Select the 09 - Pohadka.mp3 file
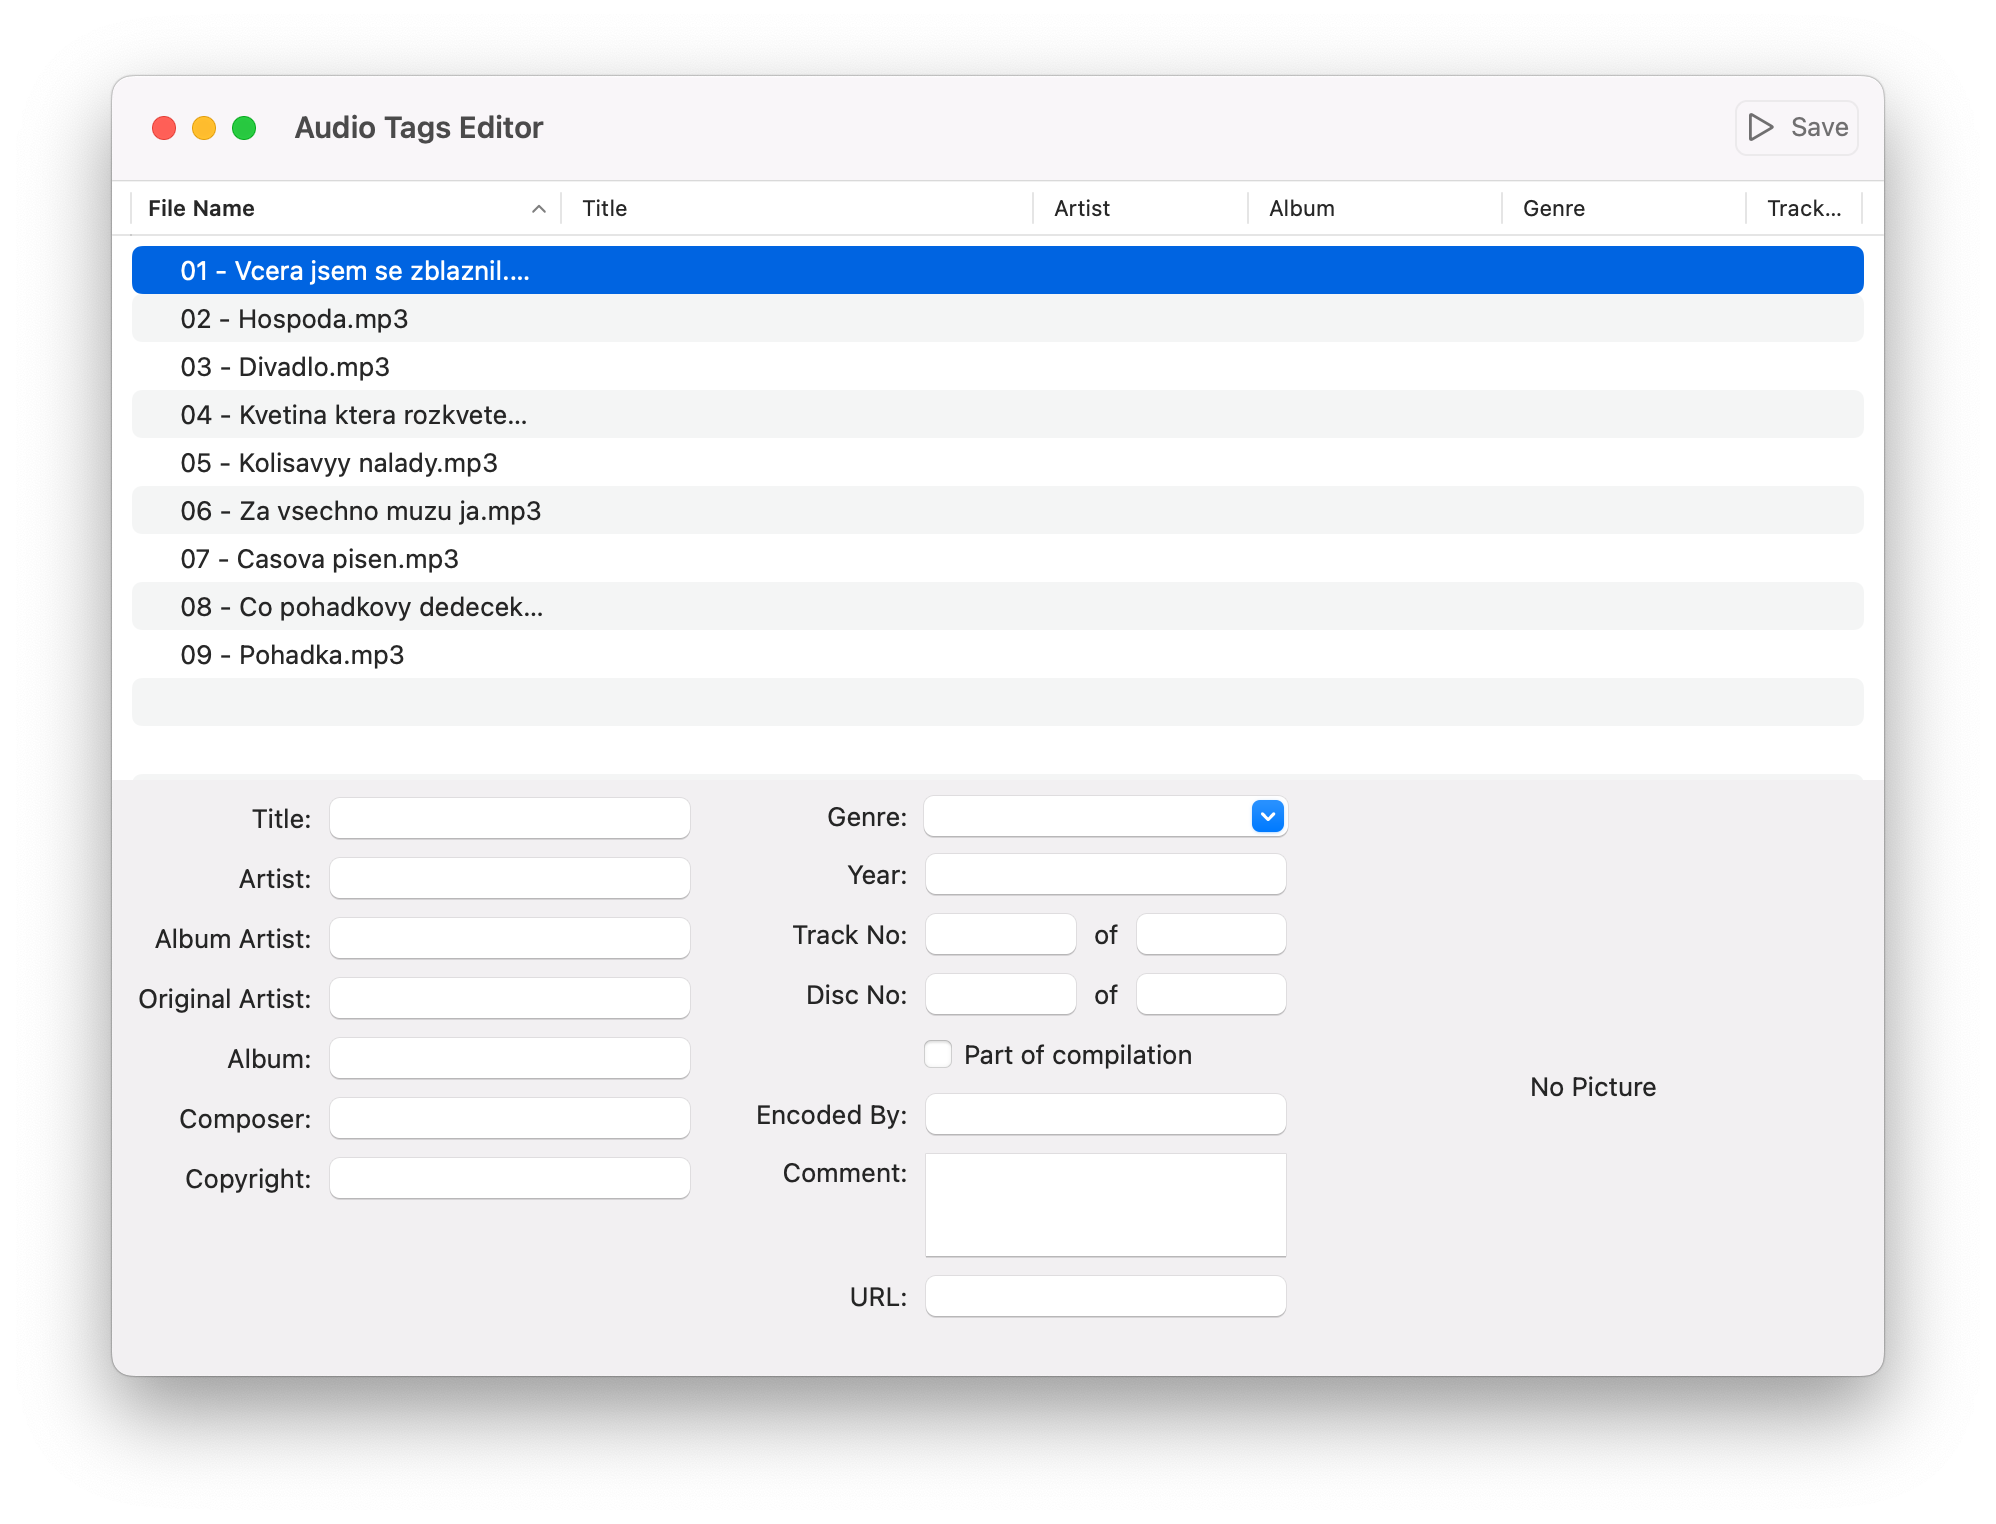 click(x=292, y=655)
